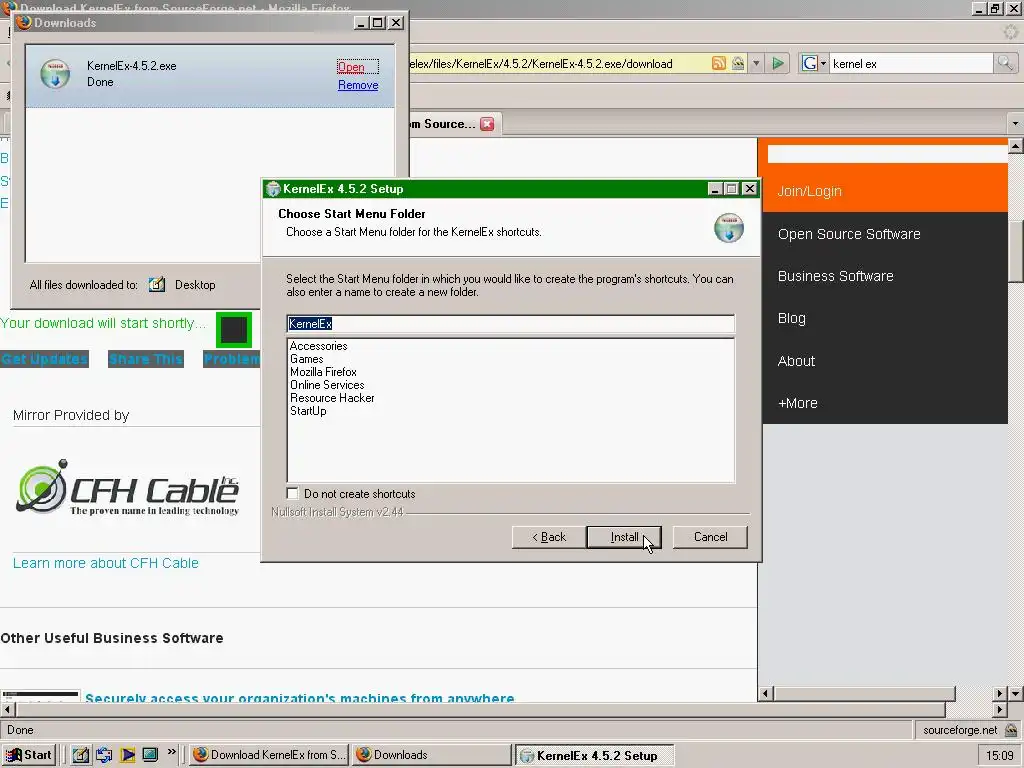Viewport: 1024px width, 768px height.
Task: Click the Start button on taskbar
Action: click(x=29, y=755)
